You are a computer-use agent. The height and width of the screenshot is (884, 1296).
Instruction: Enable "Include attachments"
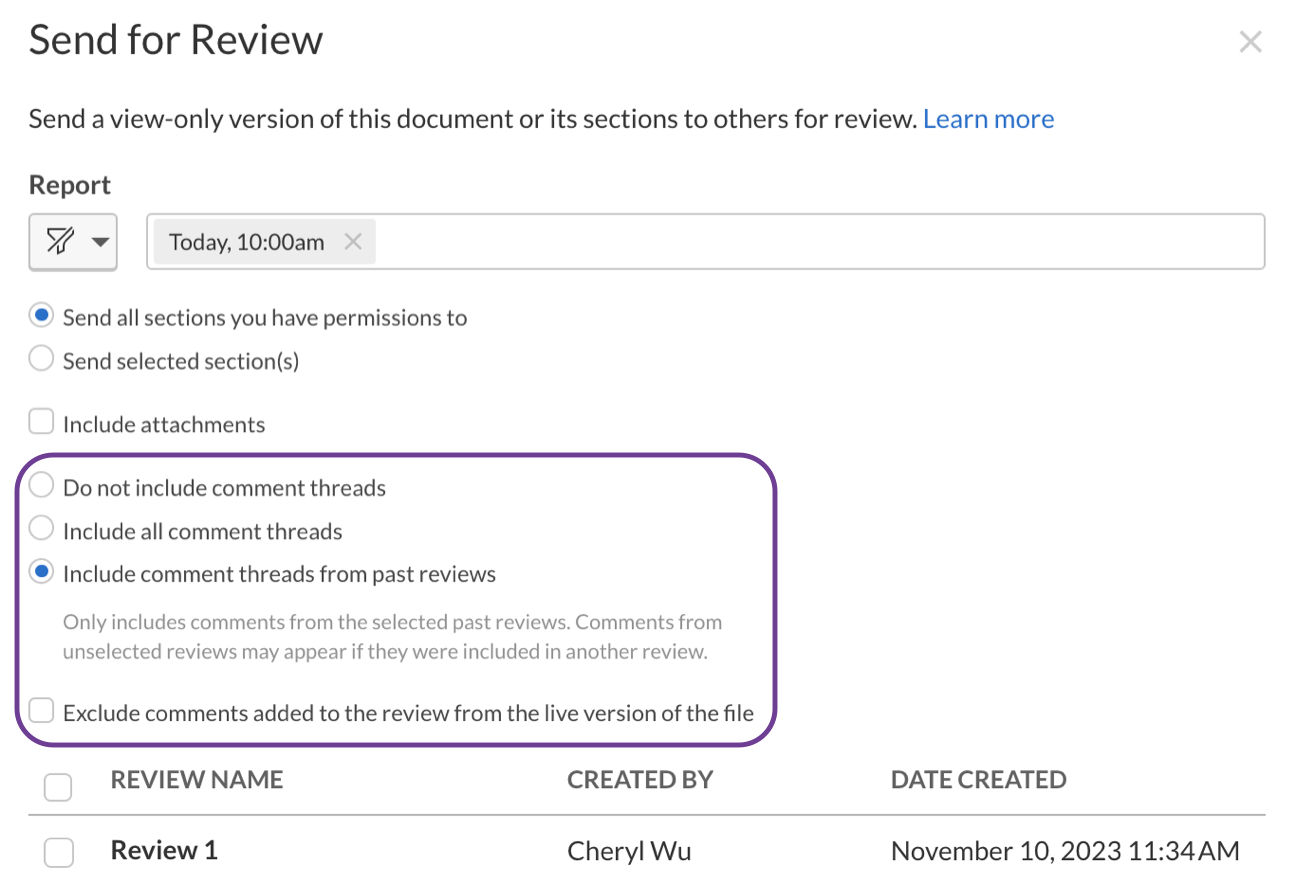point(41,421)
